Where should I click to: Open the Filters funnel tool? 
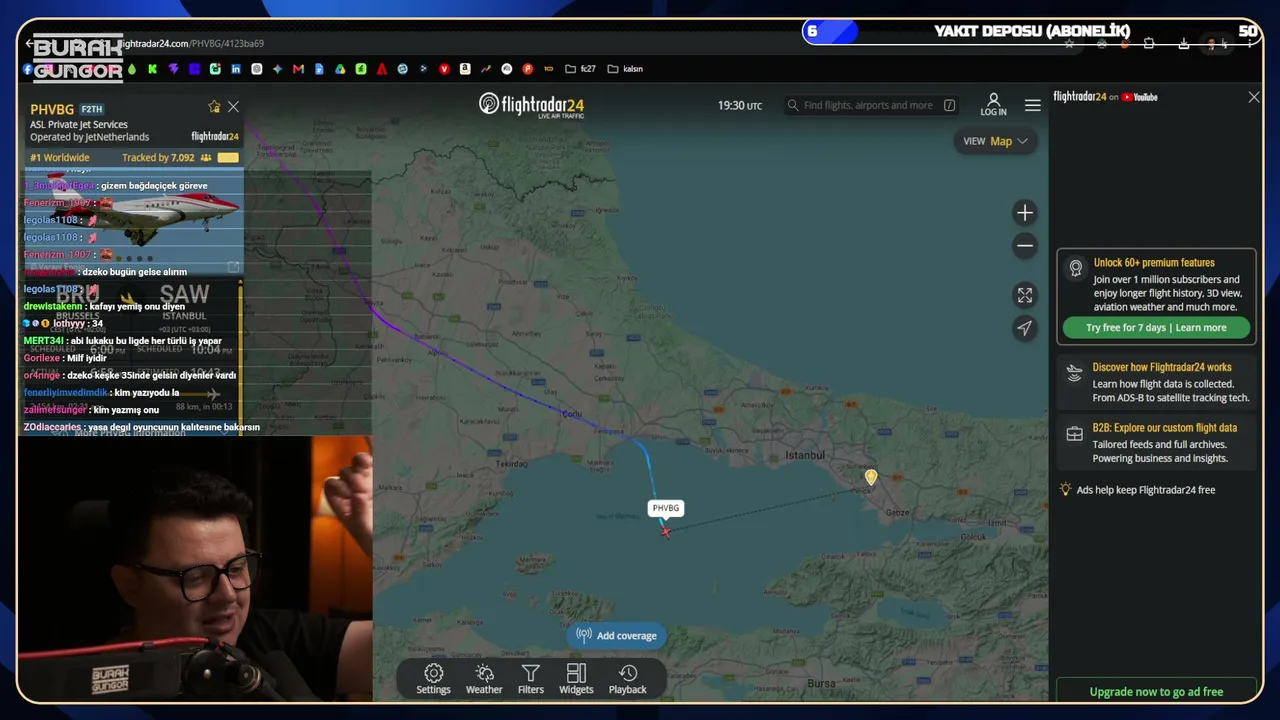[x=531, y=679]
